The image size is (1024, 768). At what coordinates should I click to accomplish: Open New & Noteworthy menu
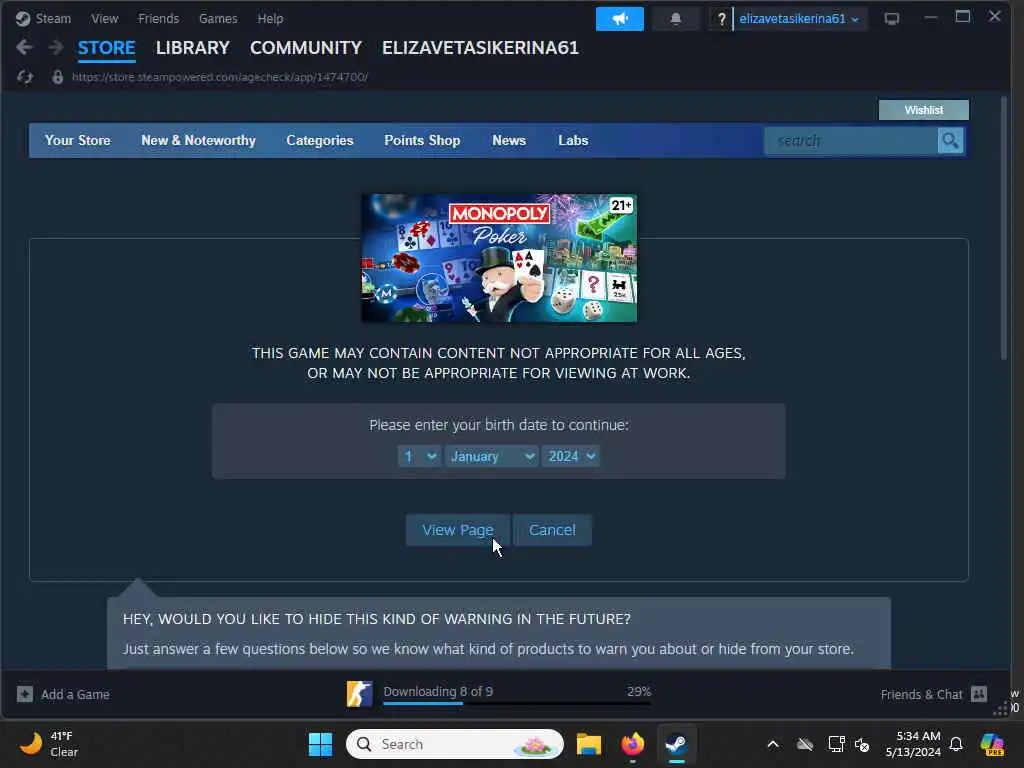tap(199, 140)
